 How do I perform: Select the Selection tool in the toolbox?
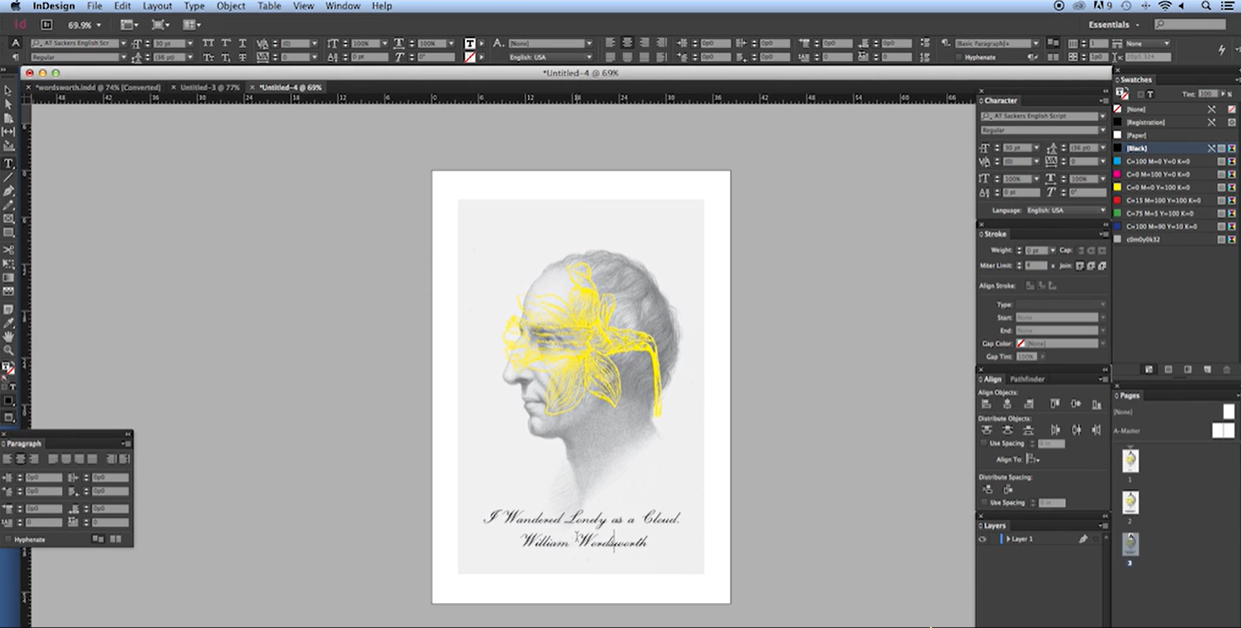[9, 90]
